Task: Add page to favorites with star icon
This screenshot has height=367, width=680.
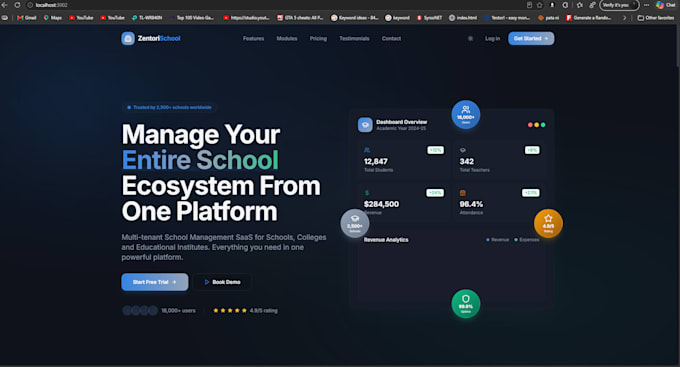Action: pyautogui.click(x=540, y=5)
